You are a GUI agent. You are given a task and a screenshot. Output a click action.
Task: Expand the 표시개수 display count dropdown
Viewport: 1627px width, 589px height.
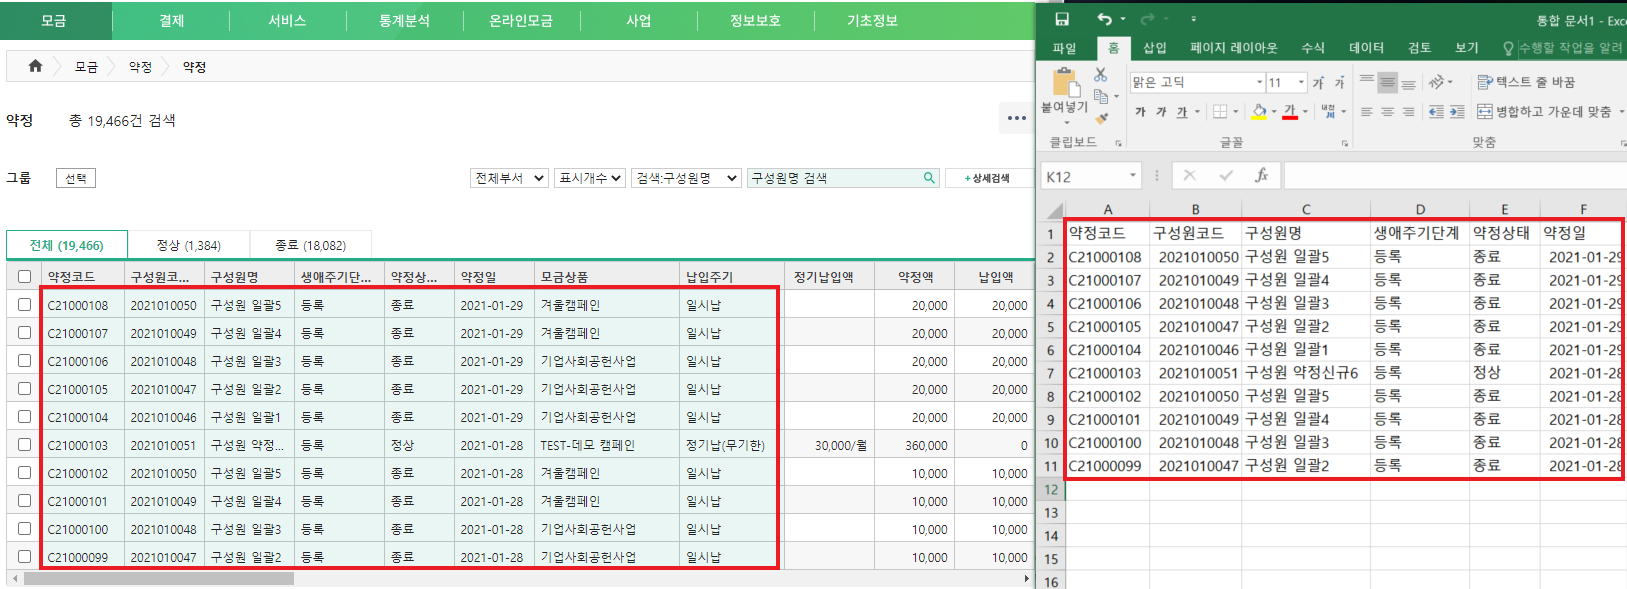click(590, 178)
